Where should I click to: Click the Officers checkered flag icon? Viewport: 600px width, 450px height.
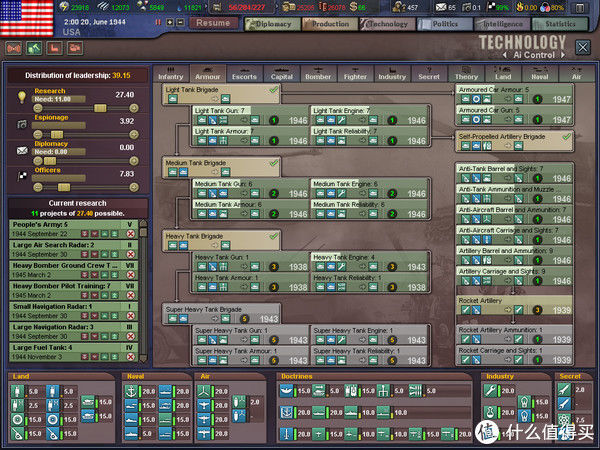pyautogui.click(x=22, y=176)
